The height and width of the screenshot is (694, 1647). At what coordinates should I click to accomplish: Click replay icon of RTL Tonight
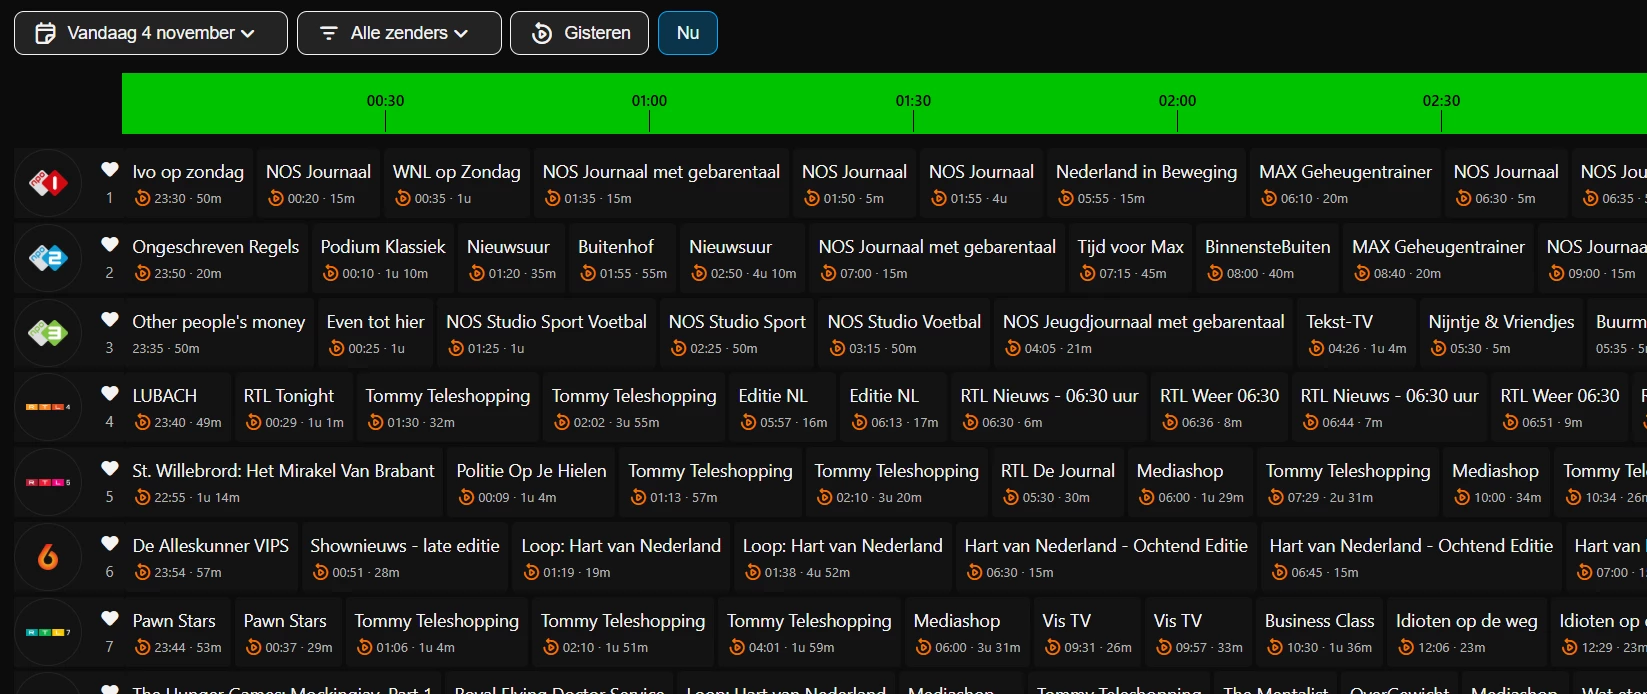(x=253, y=423)
